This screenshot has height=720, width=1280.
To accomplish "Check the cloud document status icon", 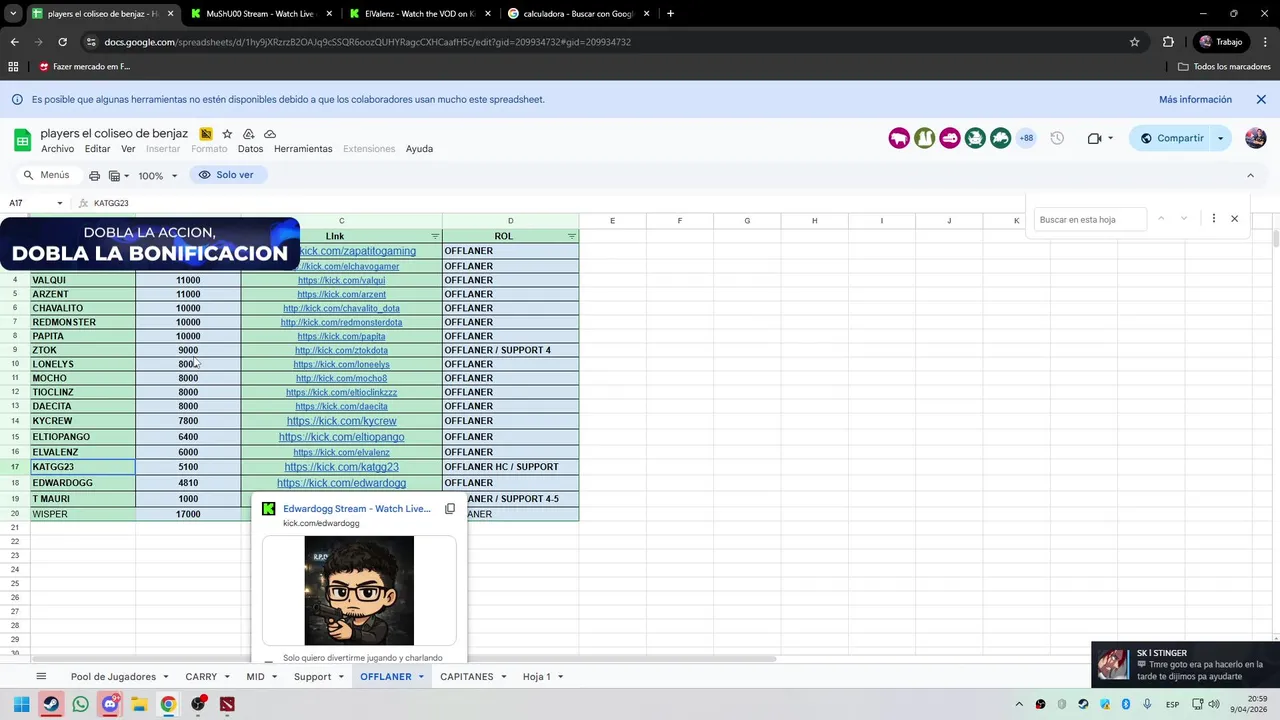I will 270,134.
